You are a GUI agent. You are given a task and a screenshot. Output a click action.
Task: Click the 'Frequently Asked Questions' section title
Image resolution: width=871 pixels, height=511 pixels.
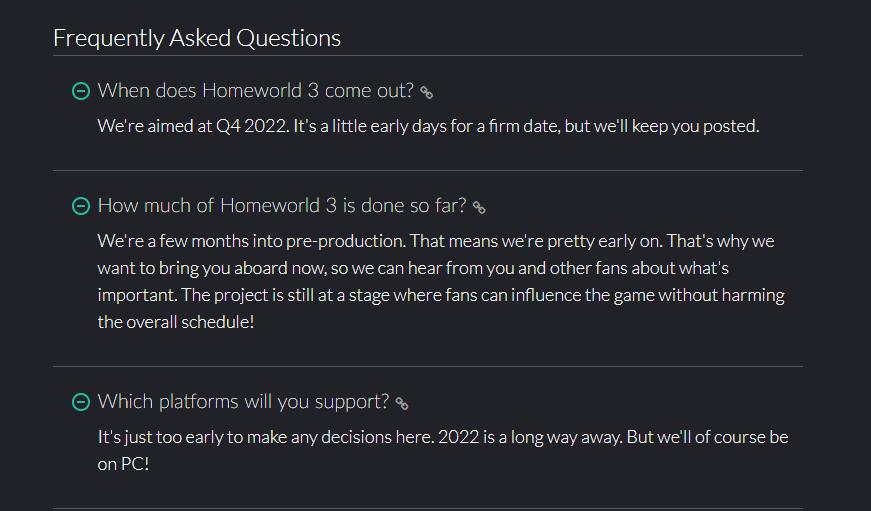click(x=197, y=38)
